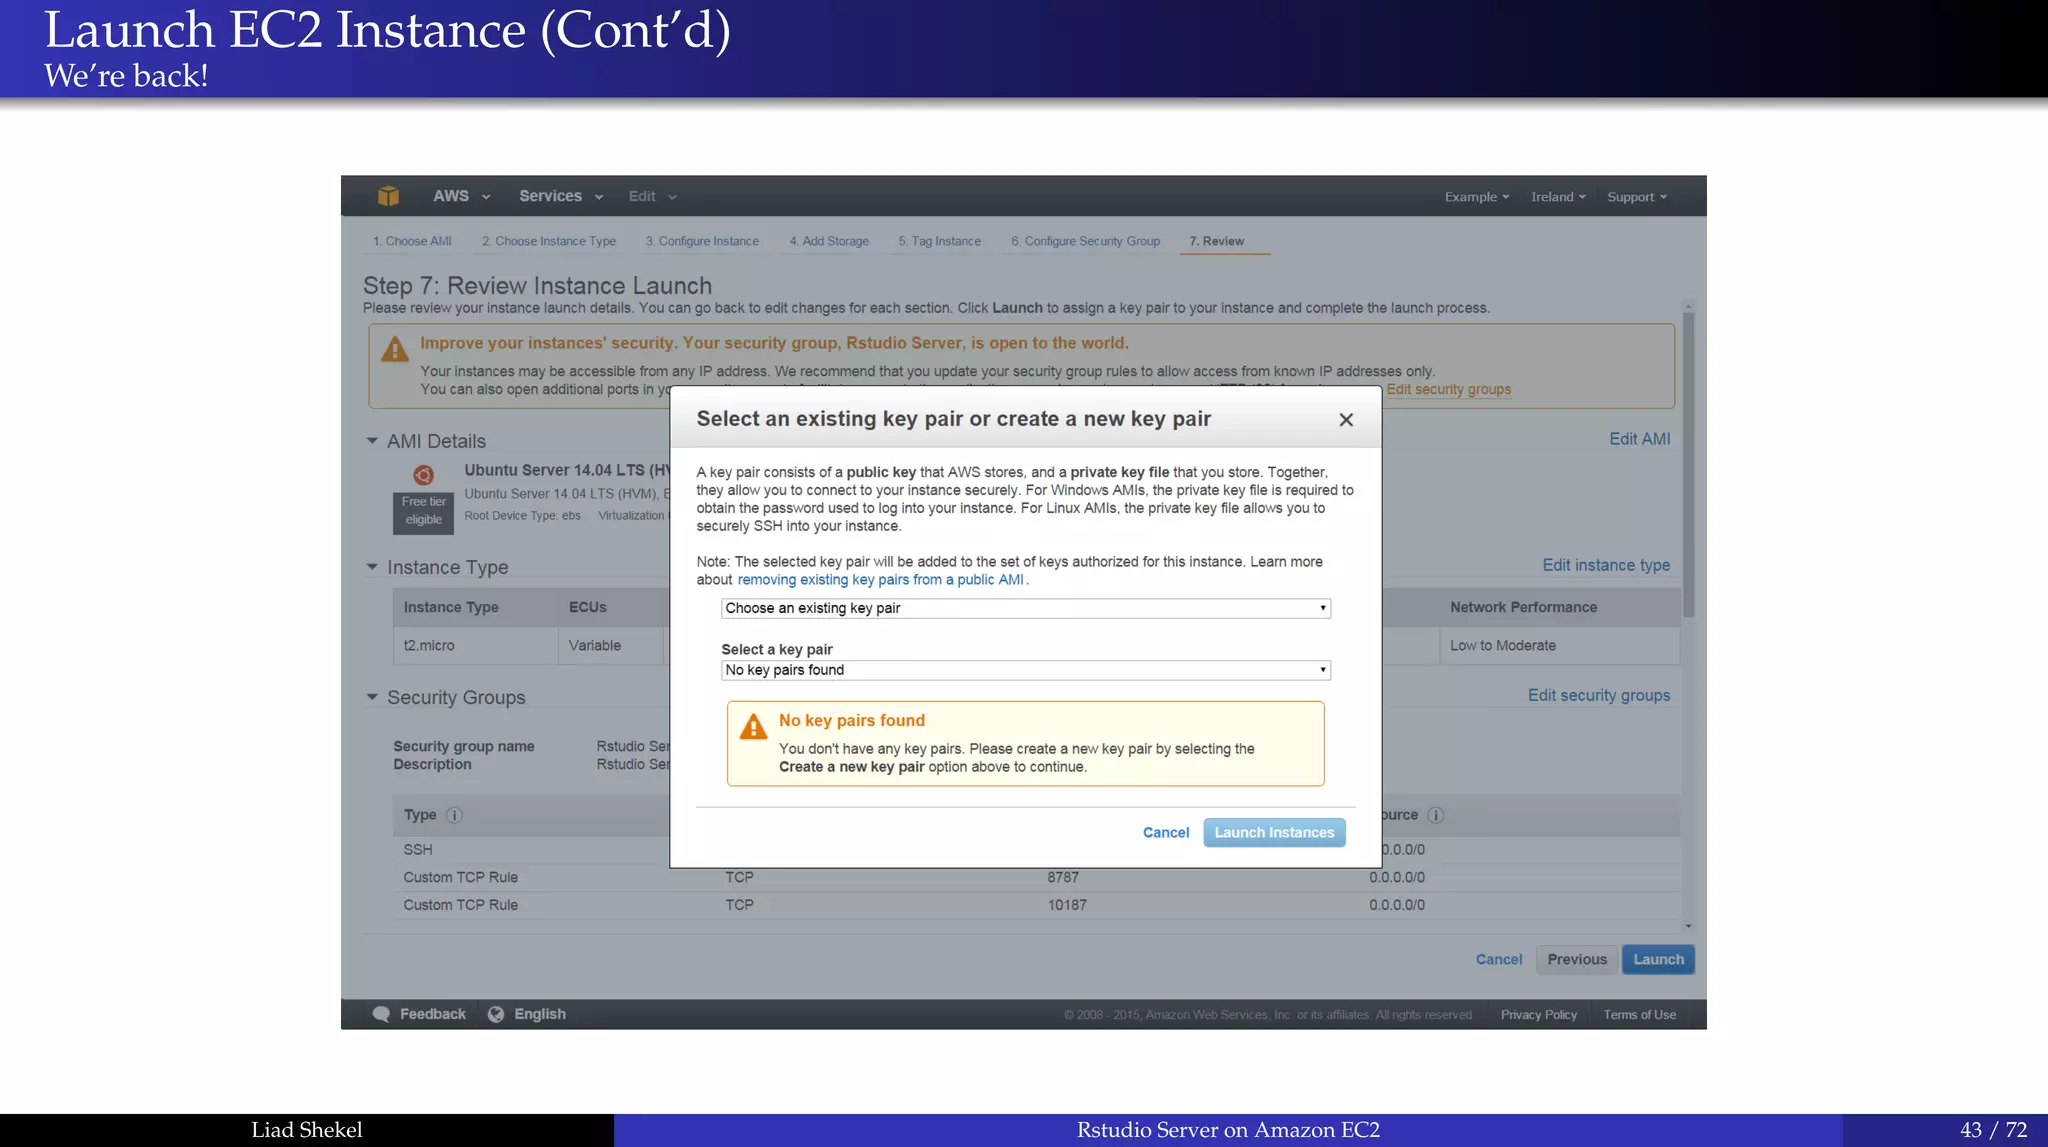Click the ECUs column header
Viewport: 2048px width, 1147px height.
point(588,607)
